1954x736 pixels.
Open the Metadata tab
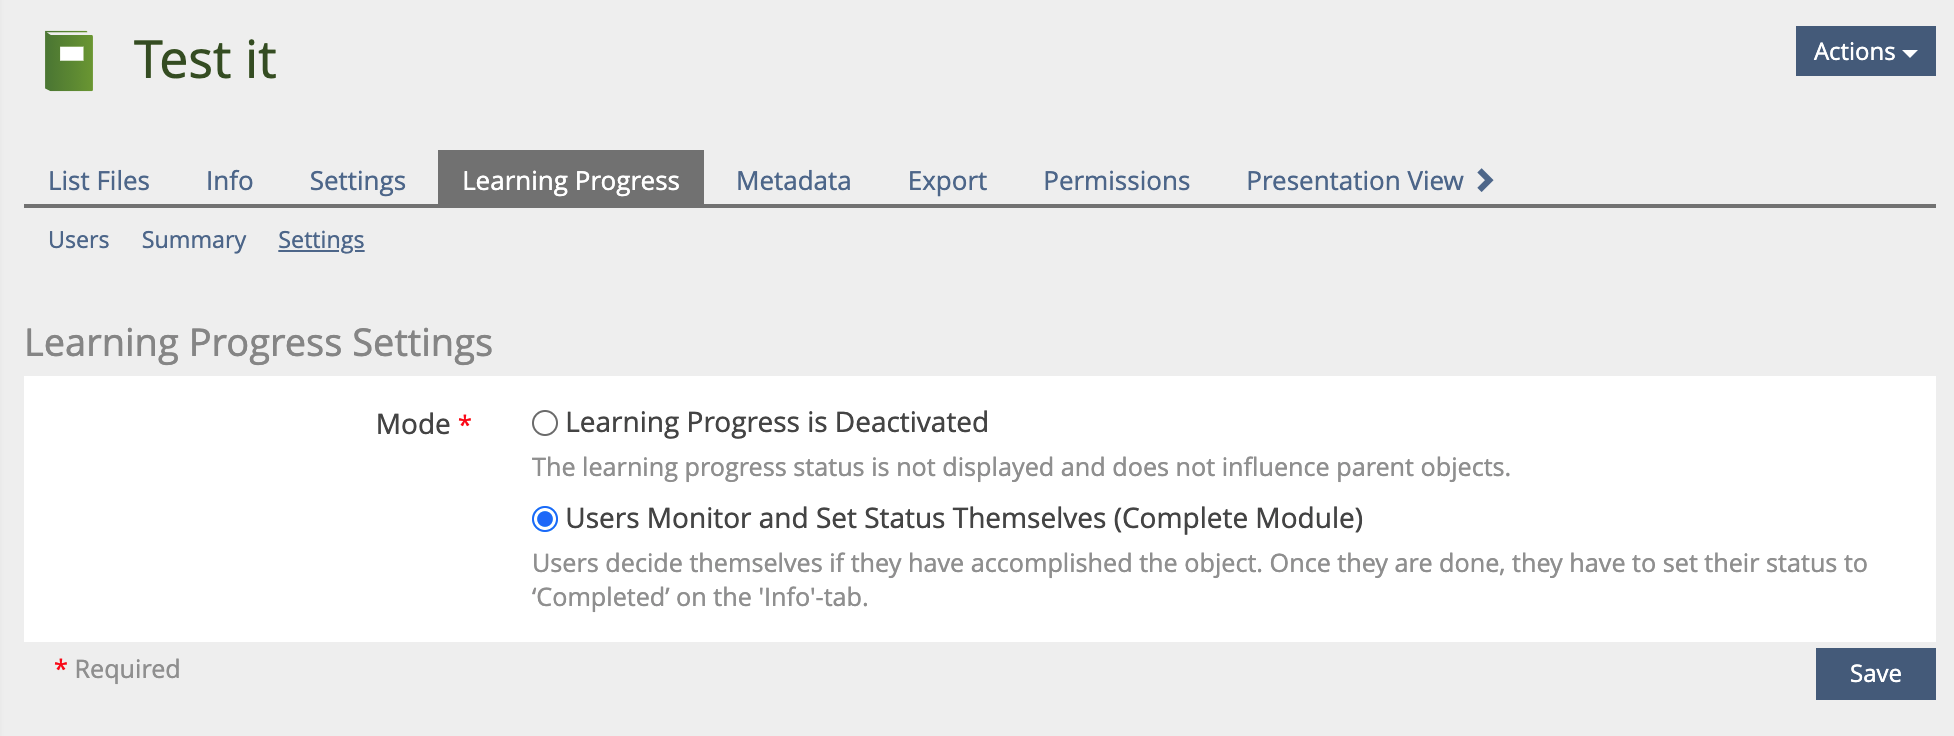793,181
